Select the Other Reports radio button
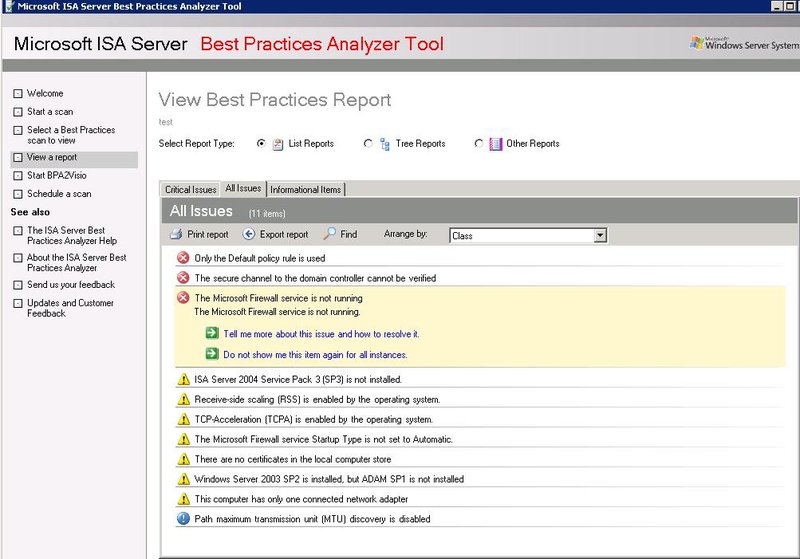800x559 pixels. 479,143
